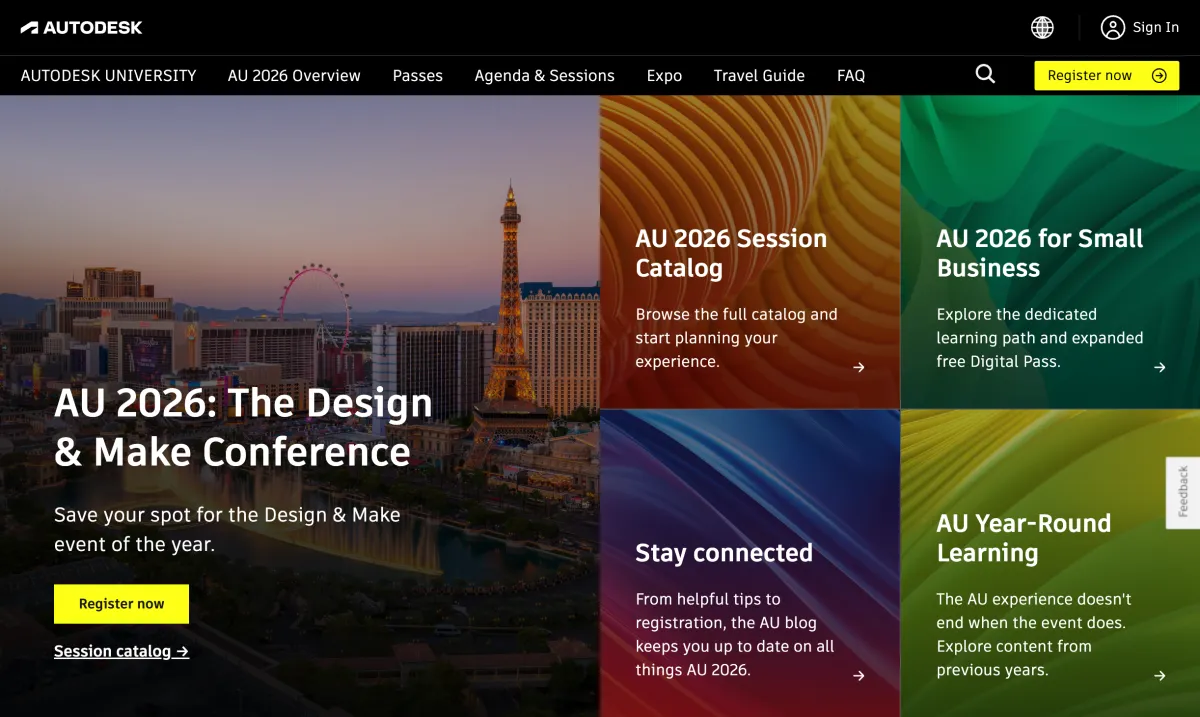Go to Passes menu item
This screenshot has height=717, width=1200.
[x=418, y=75]
